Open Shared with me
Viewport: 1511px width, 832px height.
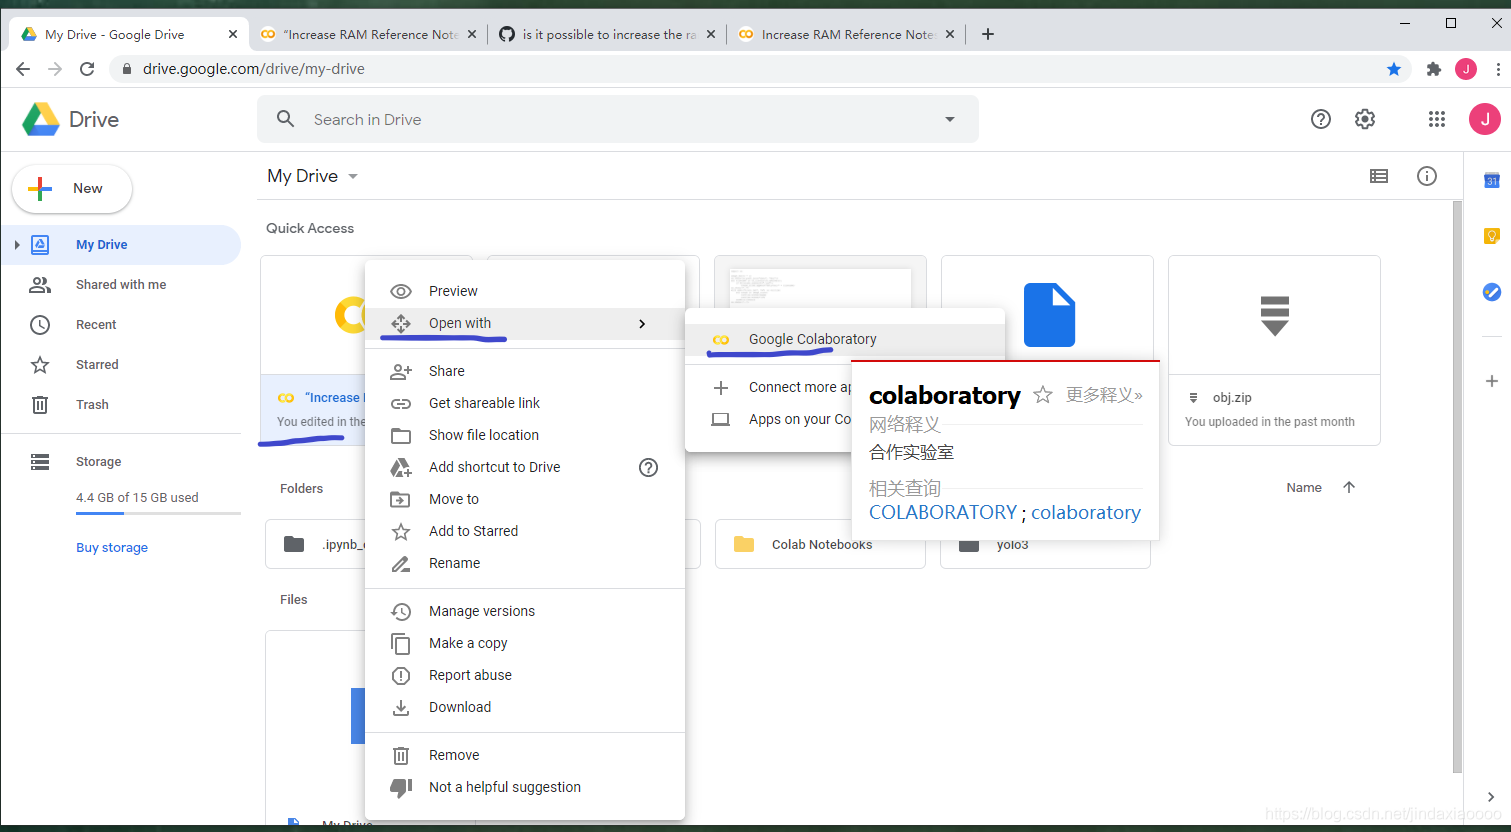[121, 285]
